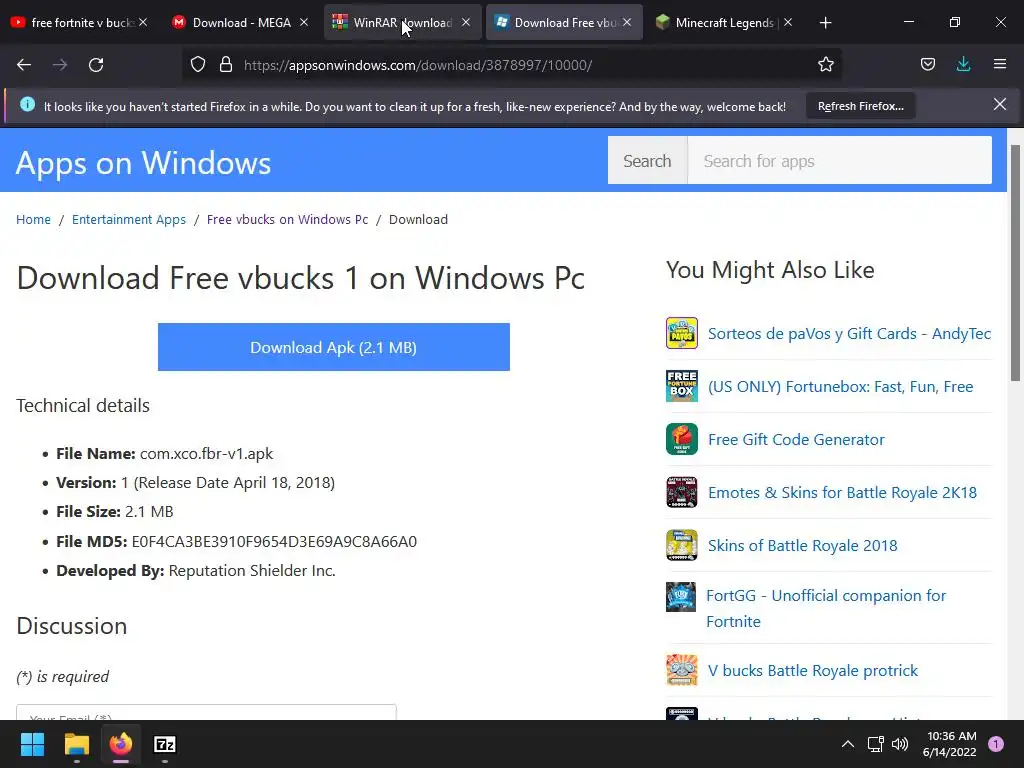This screenshot has width=1024, height=768.
Task: Click the Search button
Action: (647, 161)
